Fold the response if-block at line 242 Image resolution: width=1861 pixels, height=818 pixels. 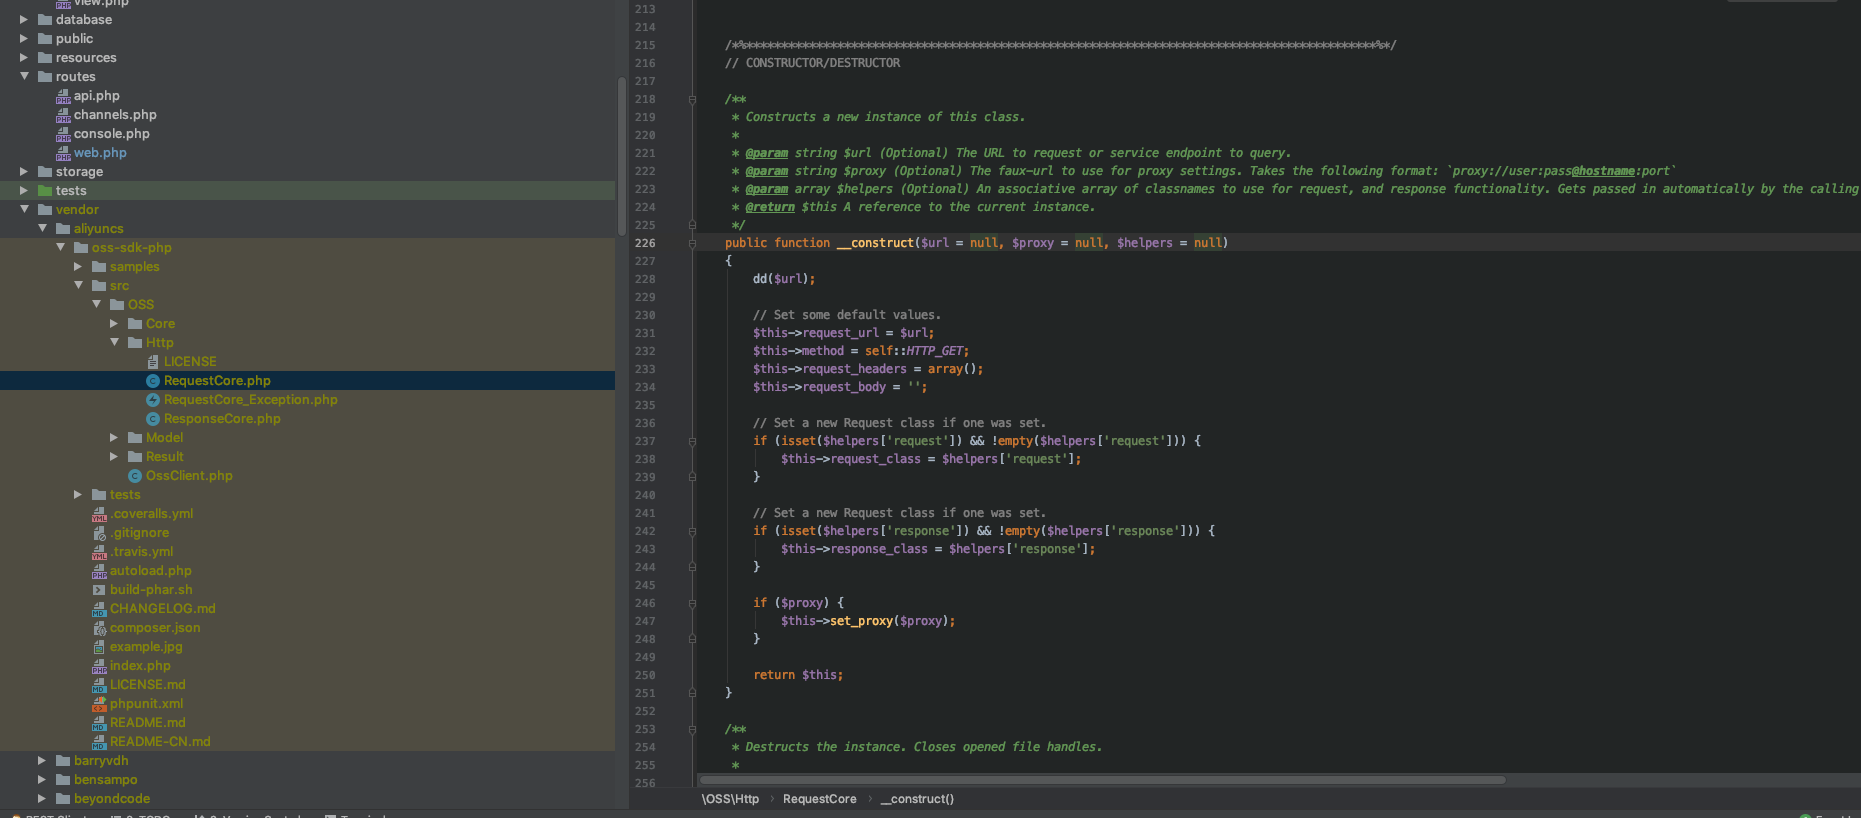click(x=692, y=531)
